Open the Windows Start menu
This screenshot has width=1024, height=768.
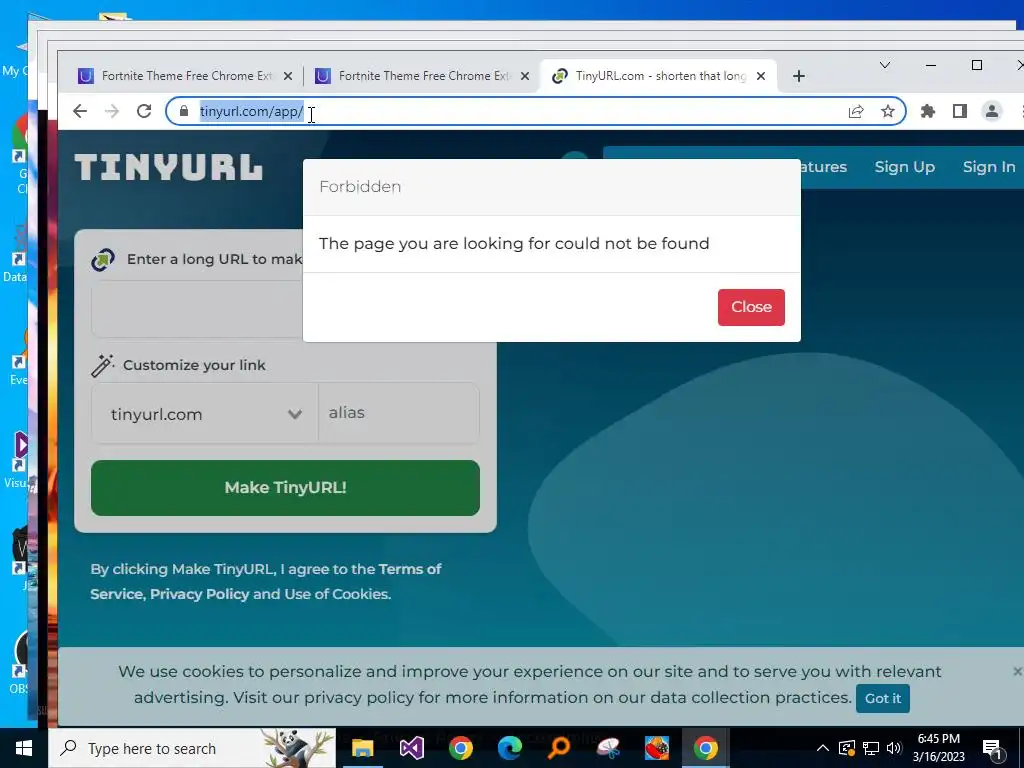(24, 748)
